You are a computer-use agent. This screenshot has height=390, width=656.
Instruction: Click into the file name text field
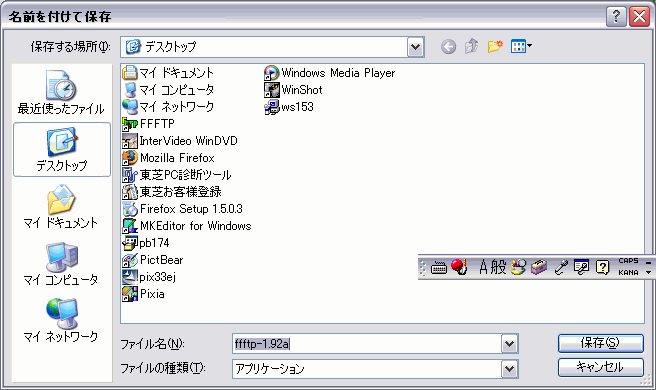367,344
